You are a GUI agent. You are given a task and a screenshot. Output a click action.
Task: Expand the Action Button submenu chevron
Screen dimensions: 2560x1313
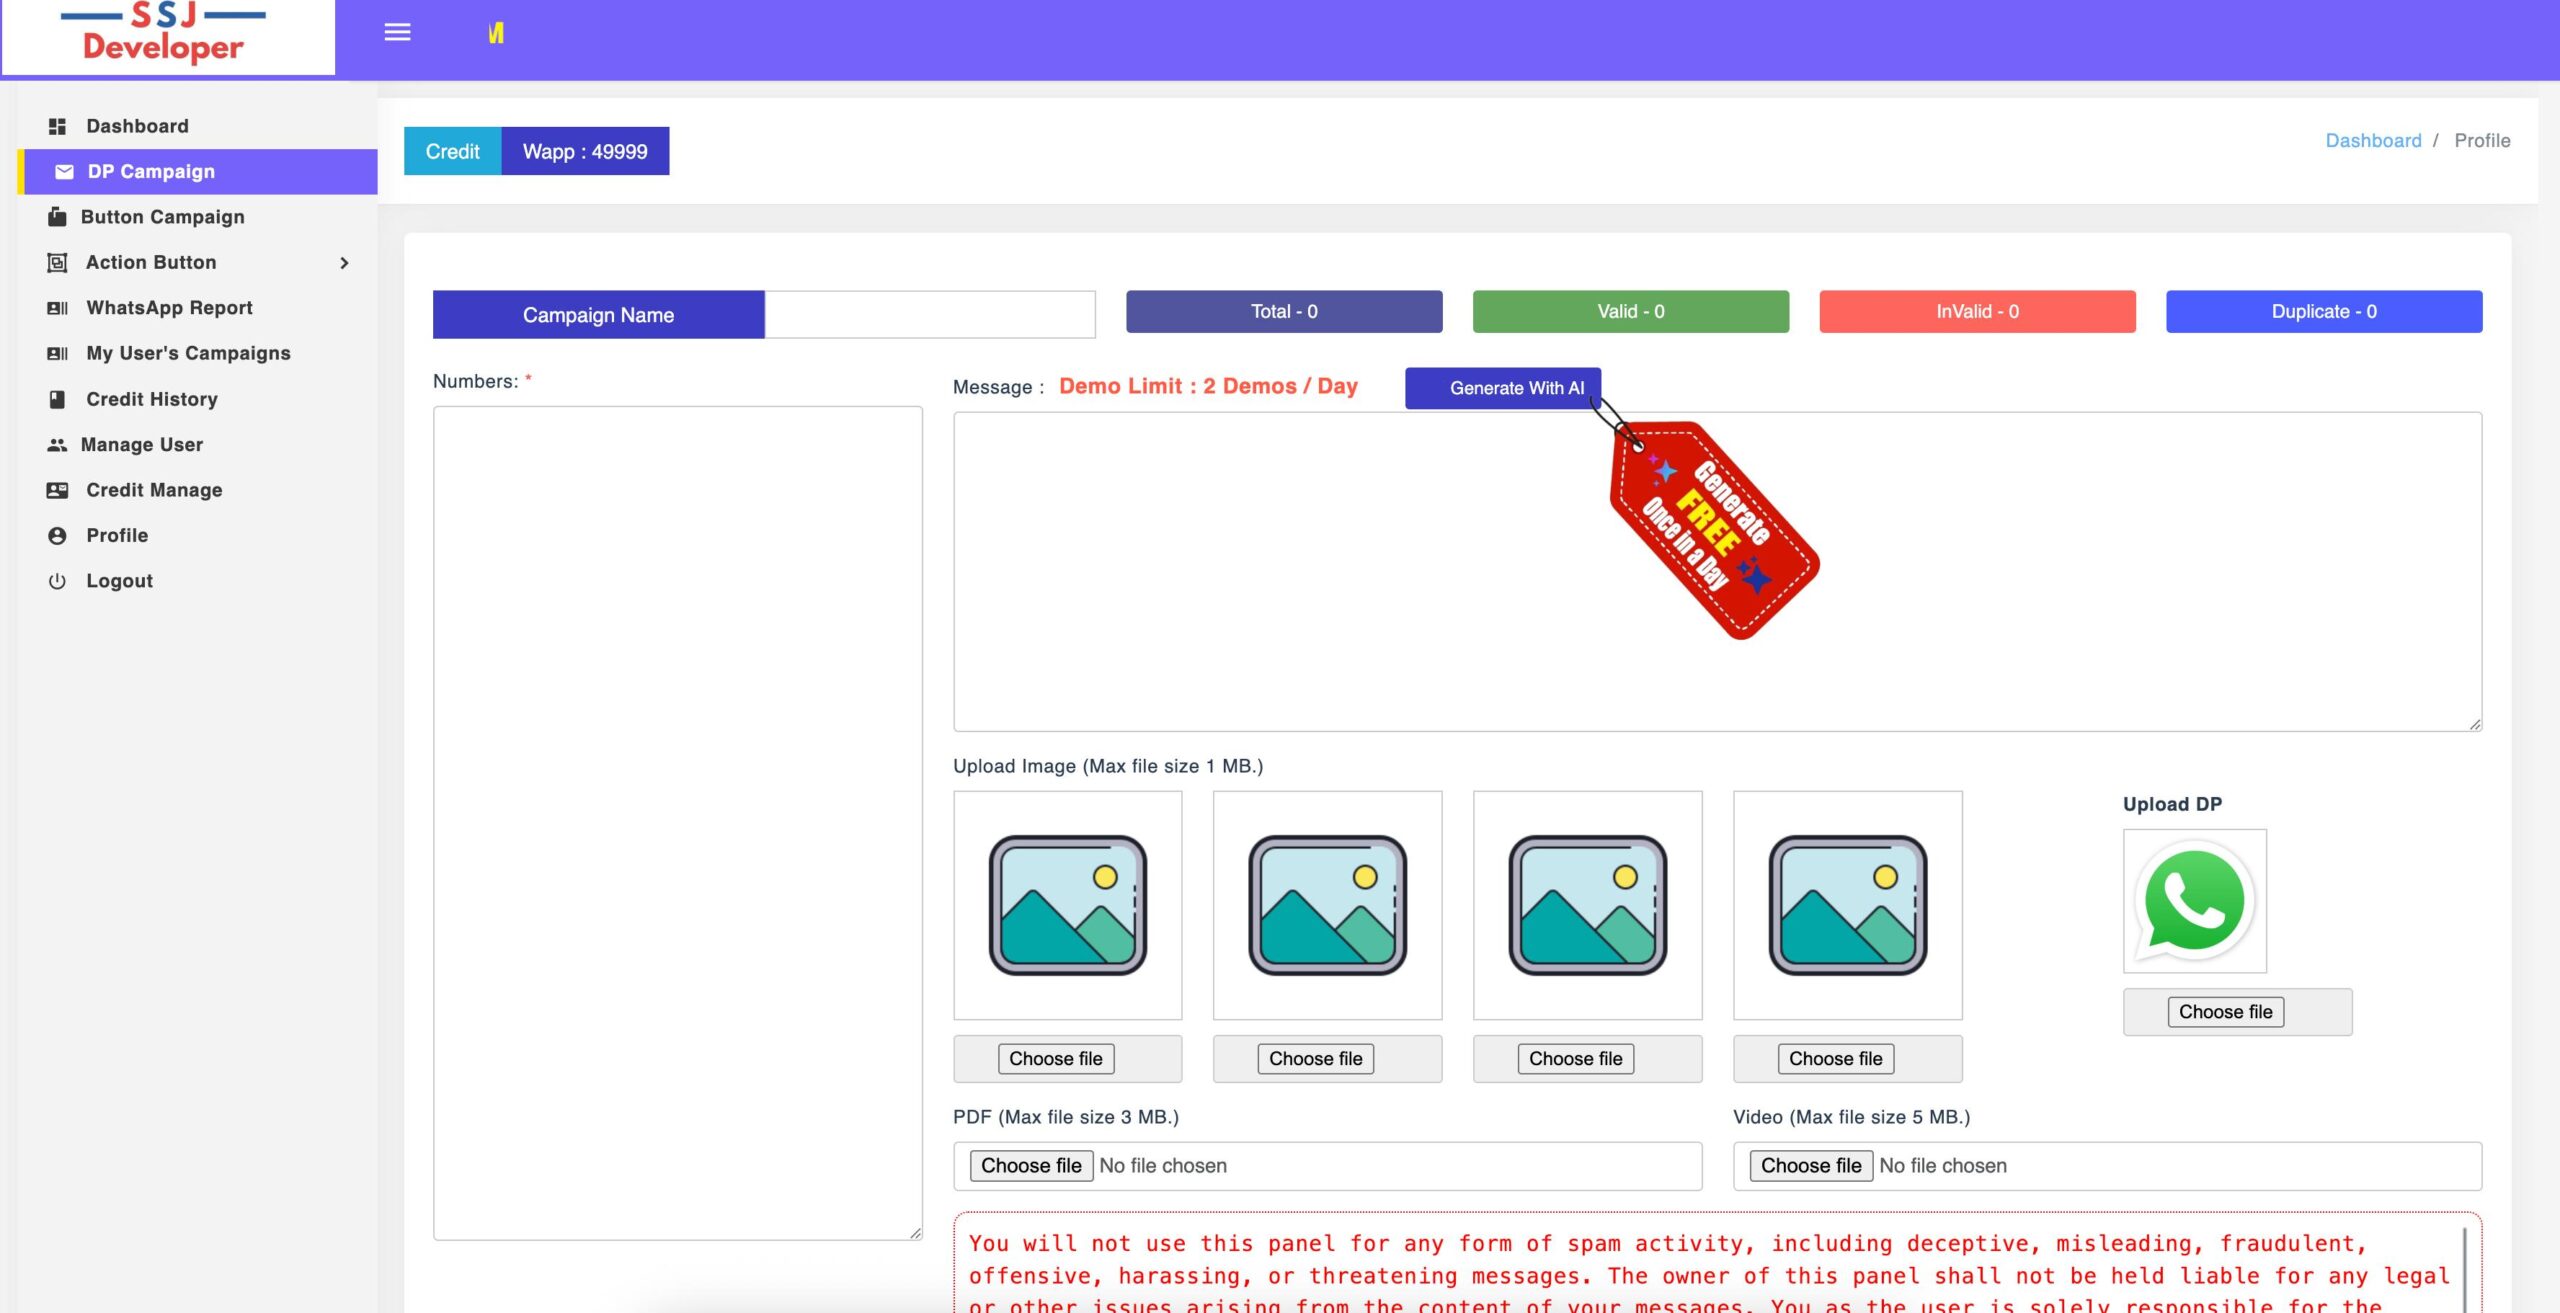tap(344, 262)
